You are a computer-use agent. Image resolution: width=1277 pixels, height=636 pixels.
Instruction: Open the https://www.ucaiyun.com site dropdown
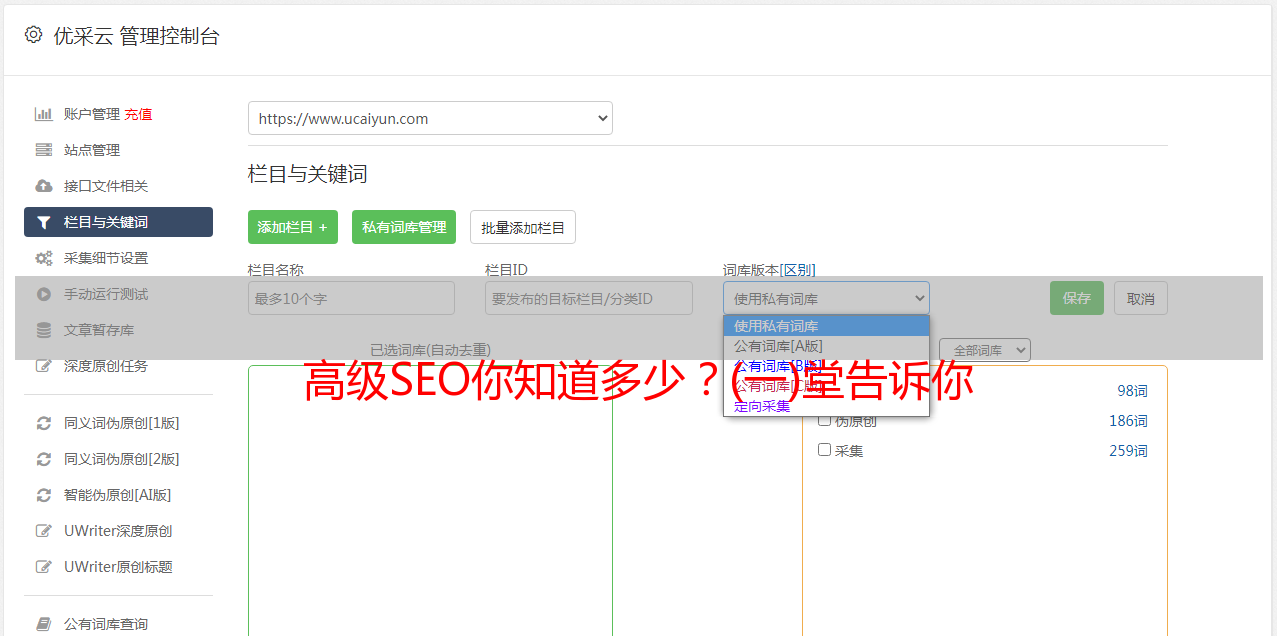pos(430,118)
